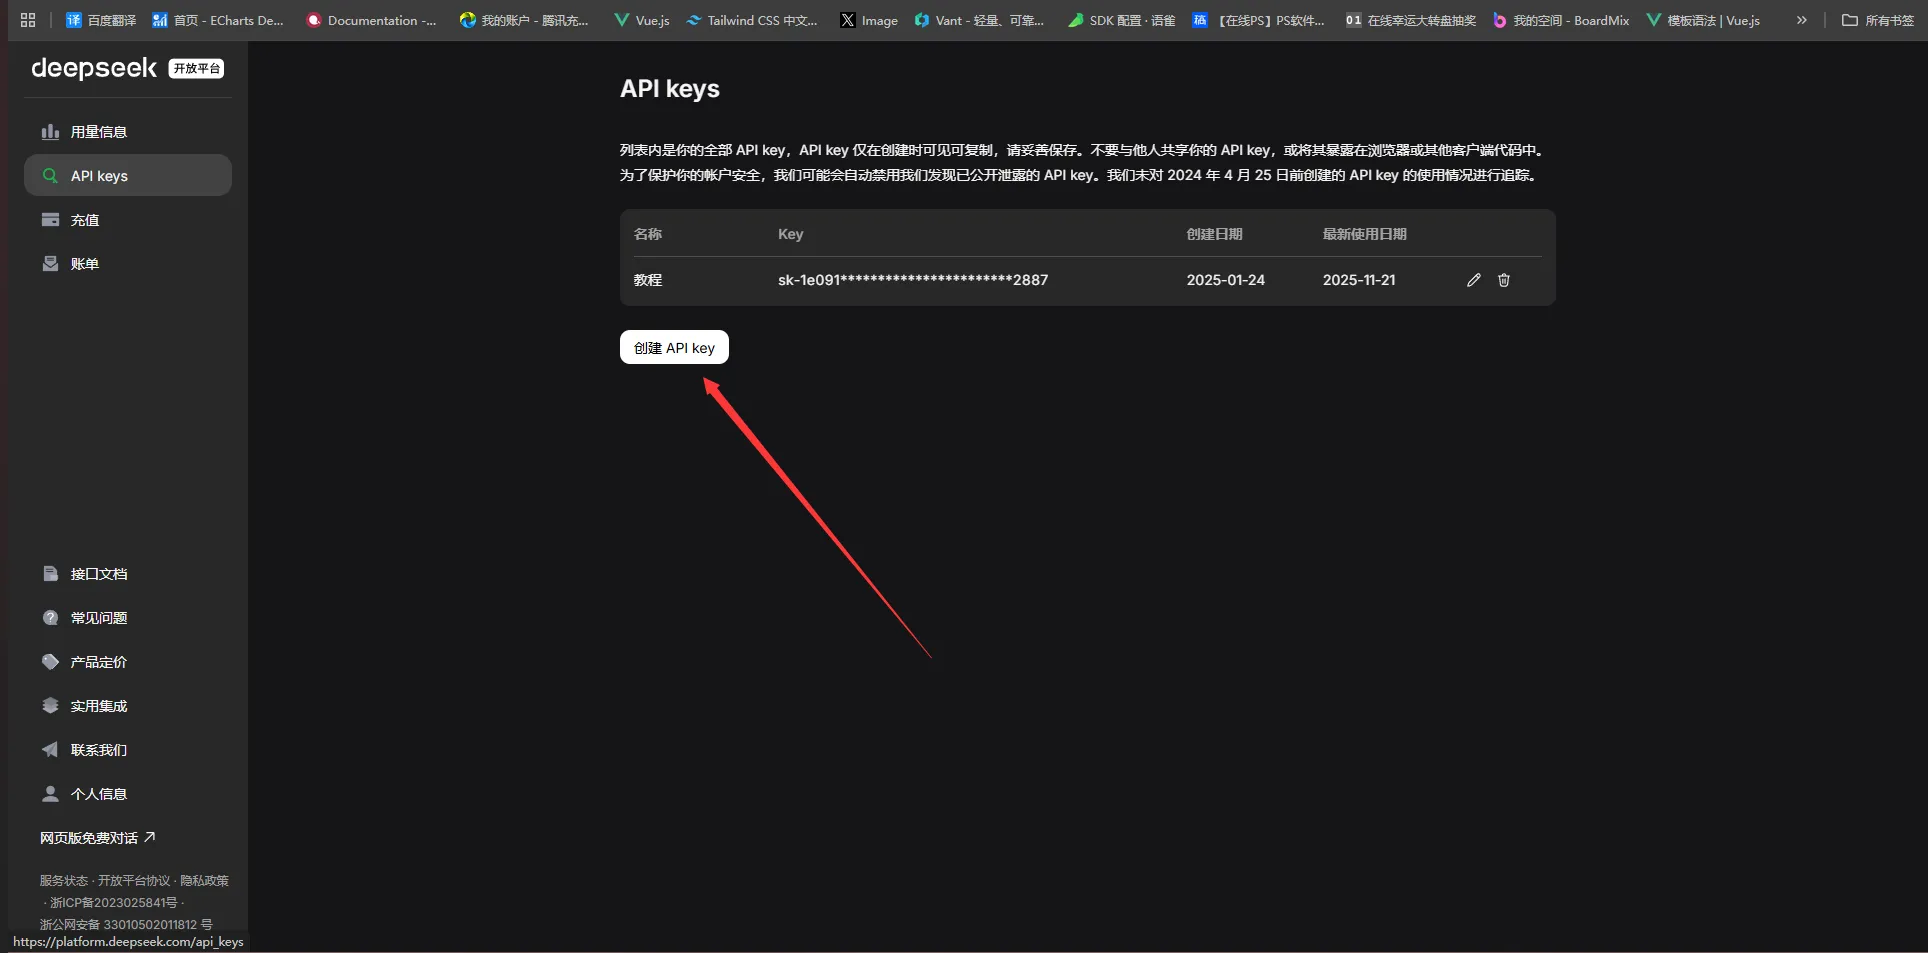Select 产品定价 in the sidebar
The width and height of the screenshot is (1928, 953).
pos(96,661)
